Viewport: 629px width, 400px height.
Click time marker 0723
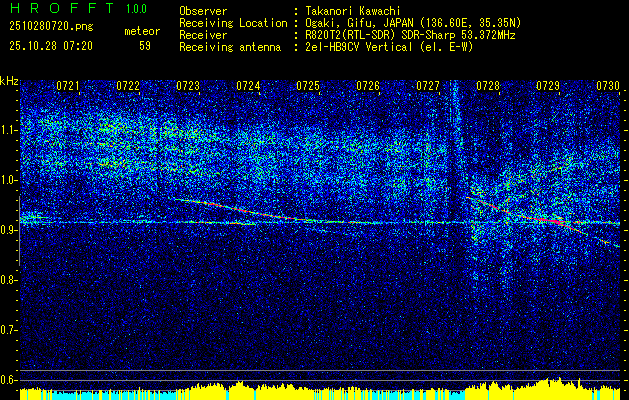pyautogui.click(x=188, y=86)
